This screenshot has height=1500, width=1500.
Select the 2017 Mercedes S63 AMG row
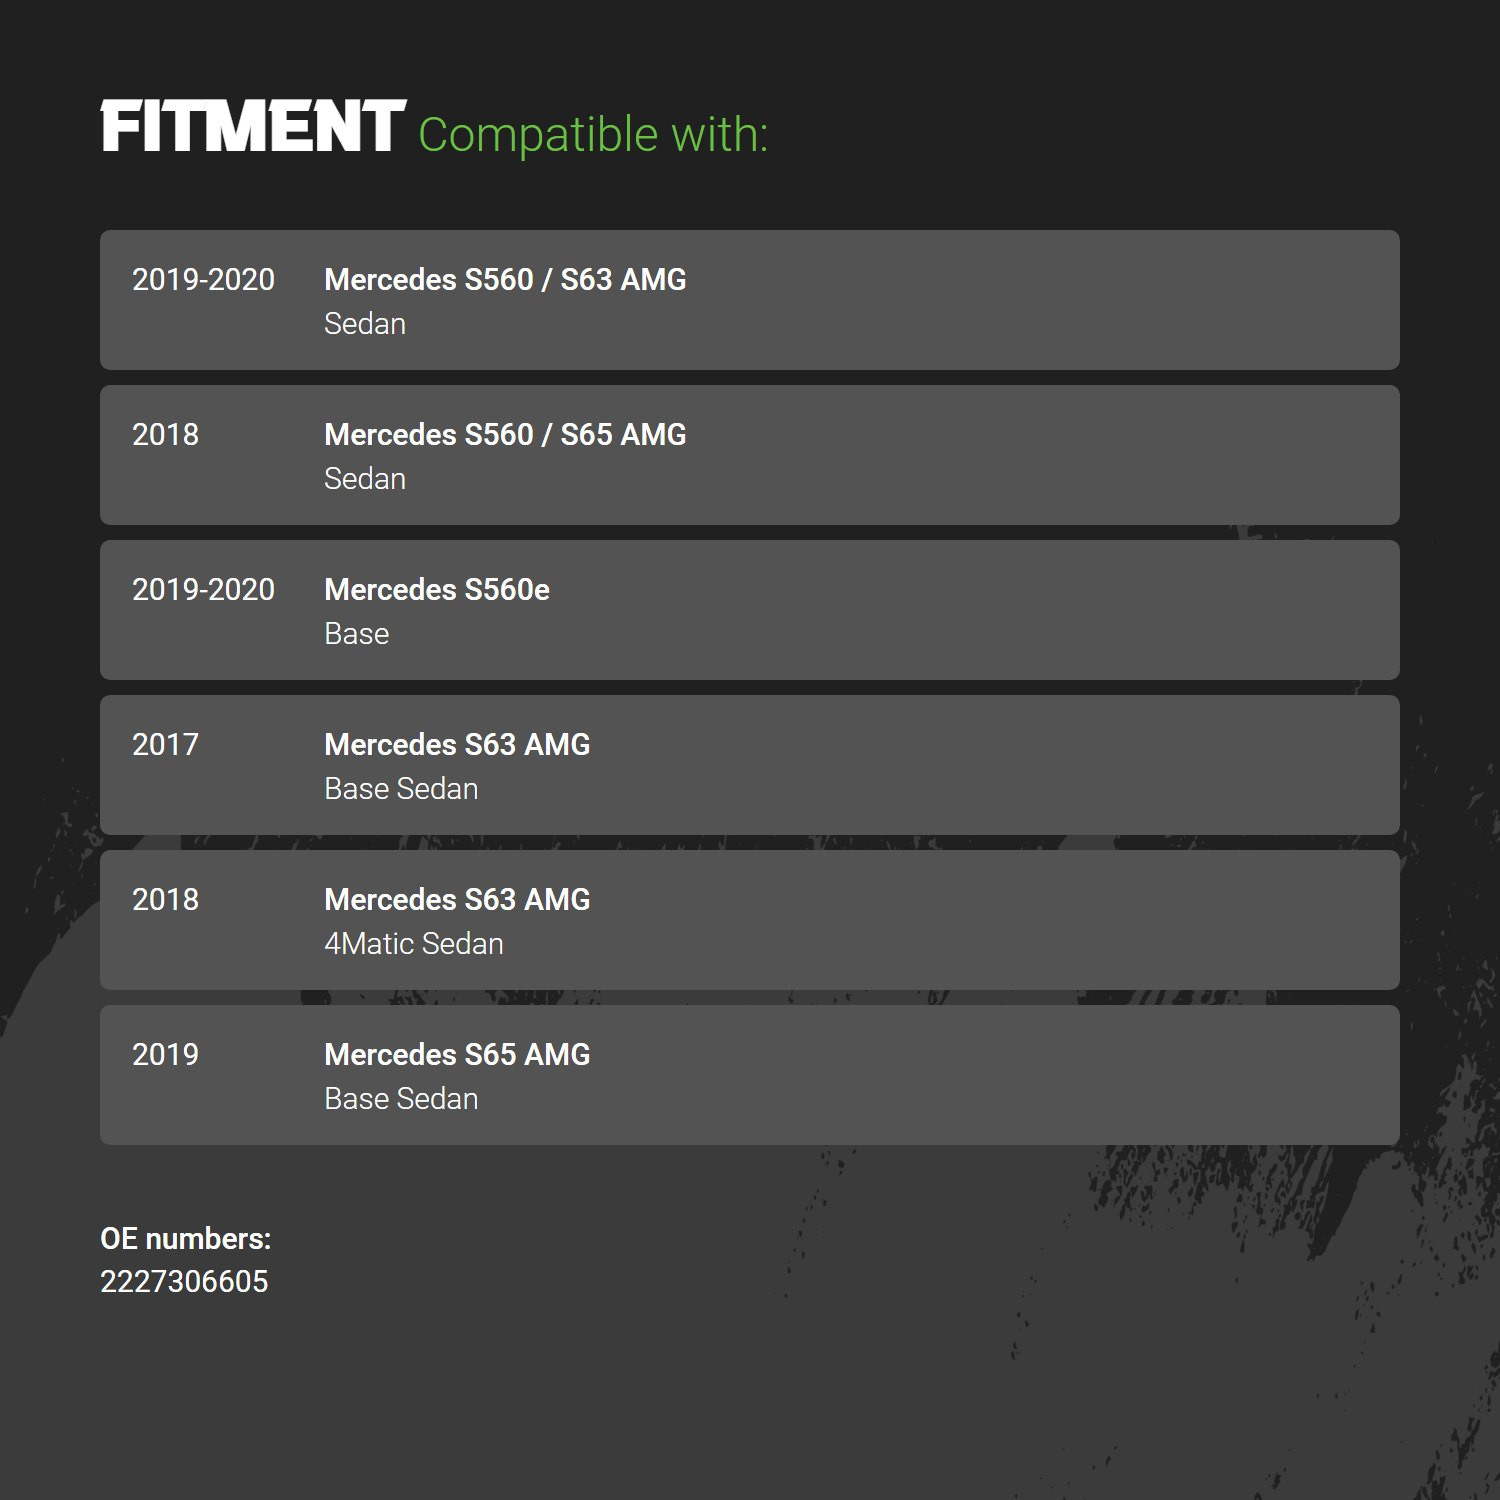[x=750, y=765]
